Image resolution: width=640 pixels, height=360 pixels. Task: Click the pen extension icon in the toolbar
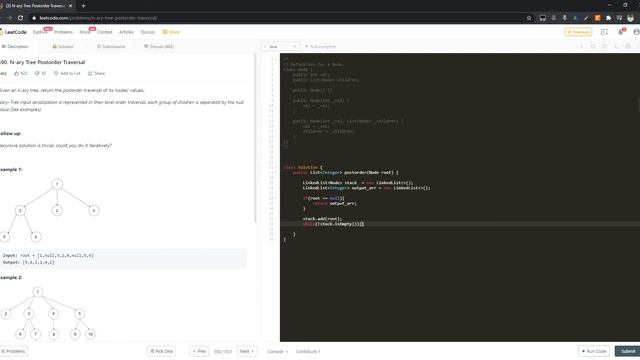(587, 18)
